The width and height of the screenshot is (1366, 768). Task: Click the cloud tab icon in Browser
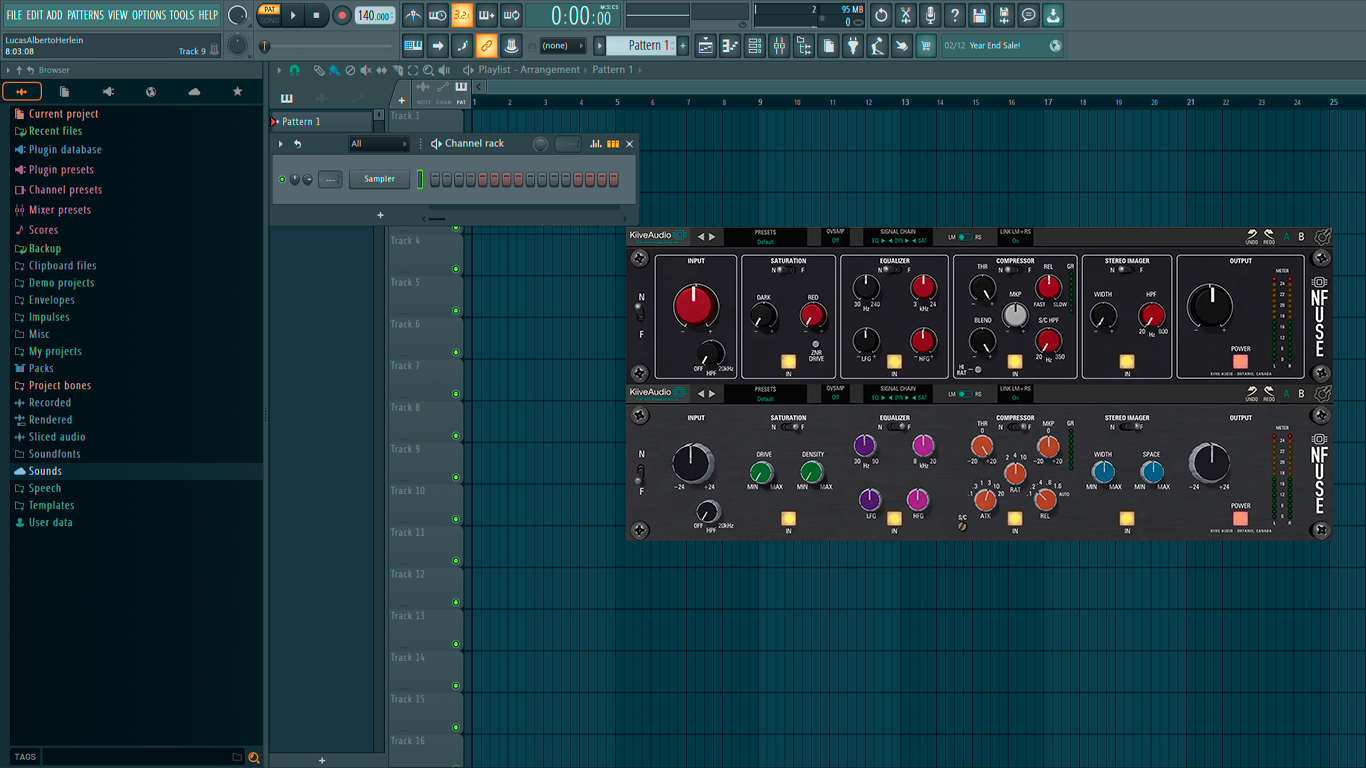(194, 91)
